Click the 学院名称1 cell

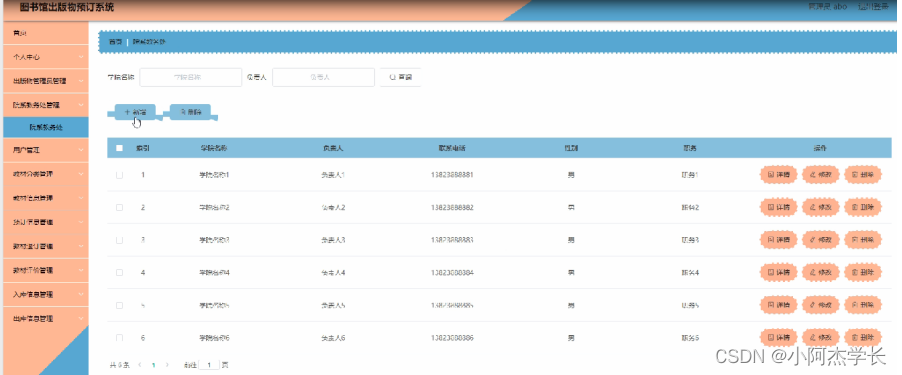pyautogui.click(x=214, y=175)
